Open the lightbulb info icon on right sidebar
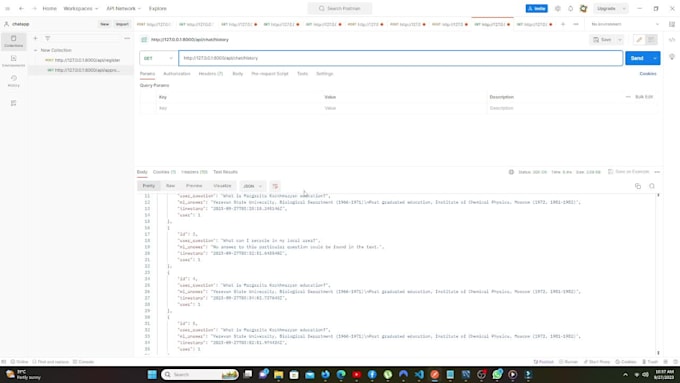 [x=672, y=57]
